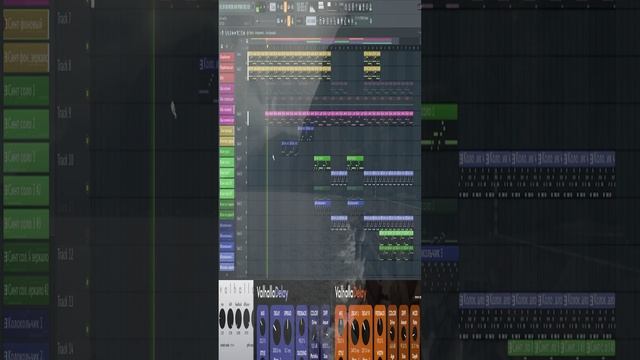Adjust MOD Rate knob on orange ValhallaDelay
This screenshot has width=640, height=360.
pos(415,334)
